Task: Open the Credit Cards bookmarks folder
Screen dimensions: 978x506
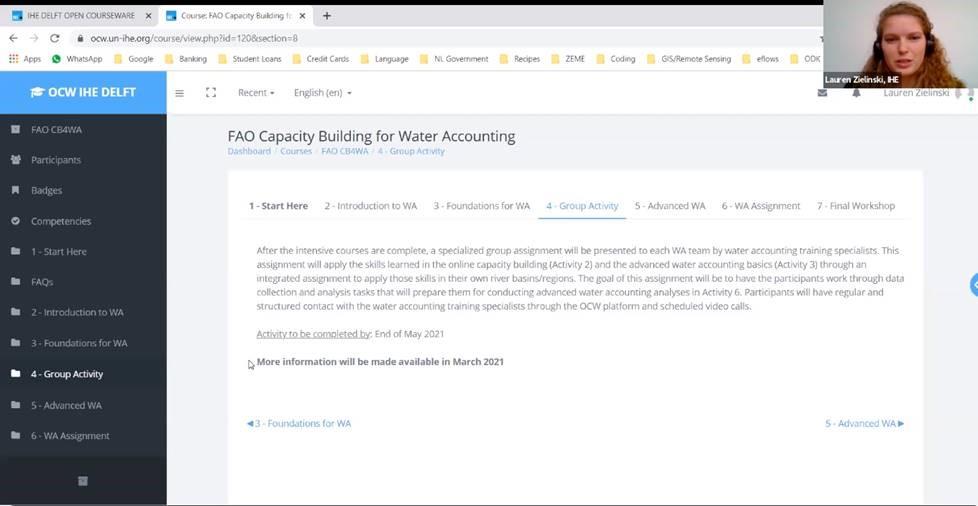Action: coord(321,59)
